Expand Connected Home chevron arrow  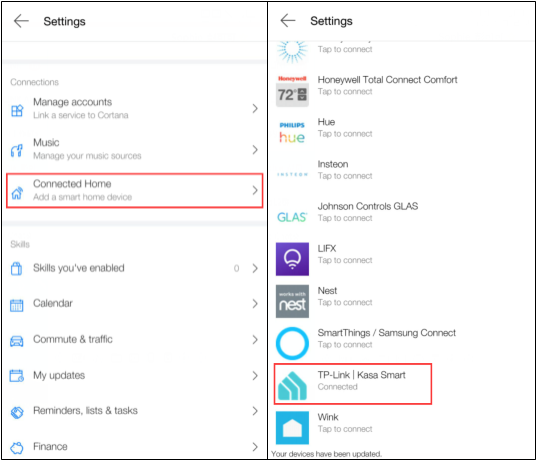tap(255, 190)
